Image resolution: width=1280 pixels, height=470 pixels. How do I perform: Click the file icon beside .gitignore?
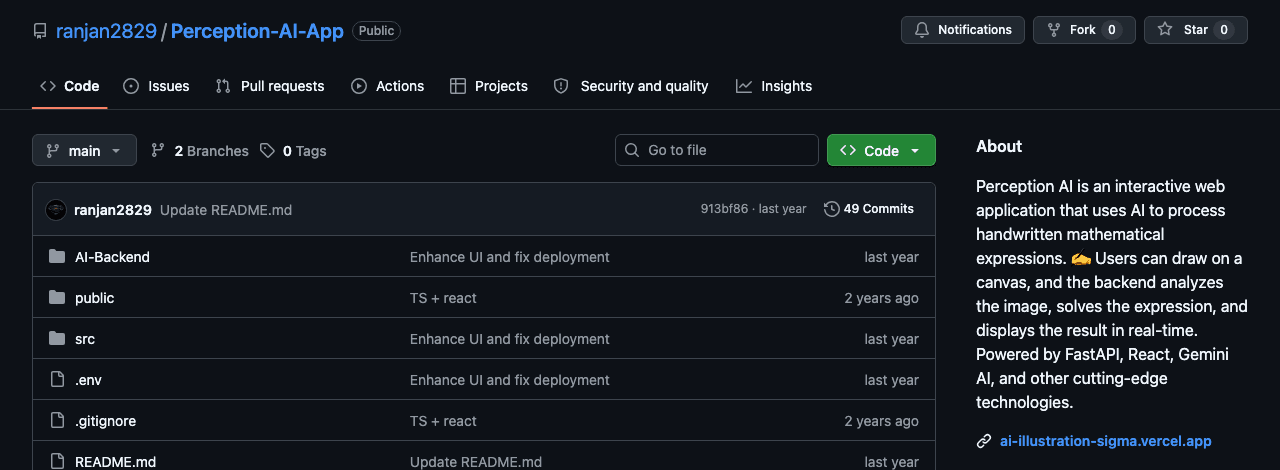pyautogui.click(x=57, y=421)
